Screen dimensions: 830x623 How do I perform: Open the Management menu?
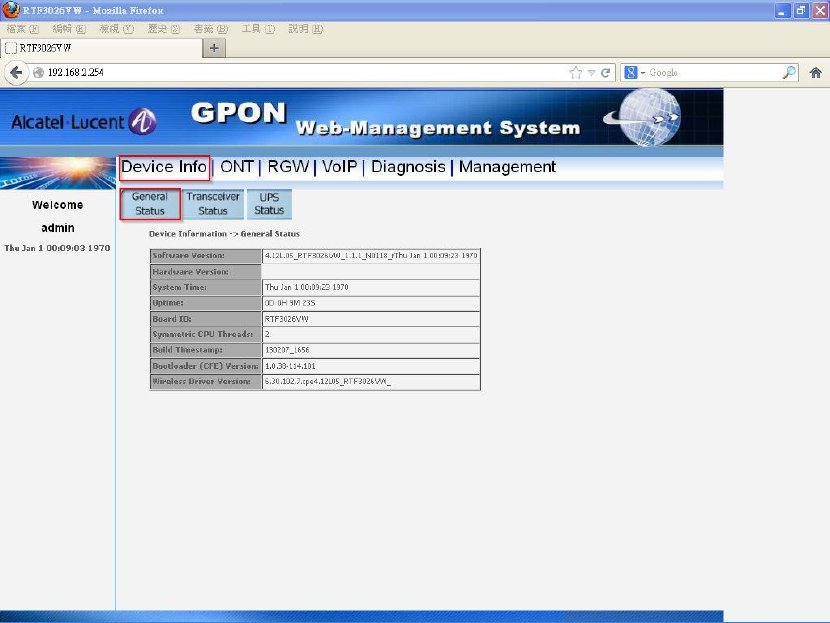pyautogui.click(x=507, y=167)
